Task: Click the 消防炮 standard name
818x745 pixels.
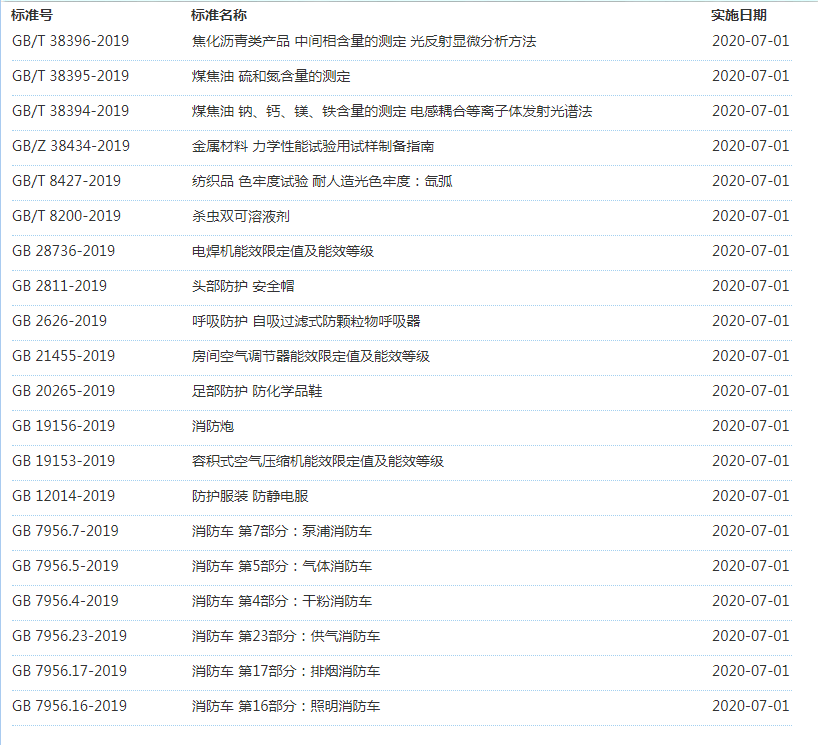Action: pos(212,426)
